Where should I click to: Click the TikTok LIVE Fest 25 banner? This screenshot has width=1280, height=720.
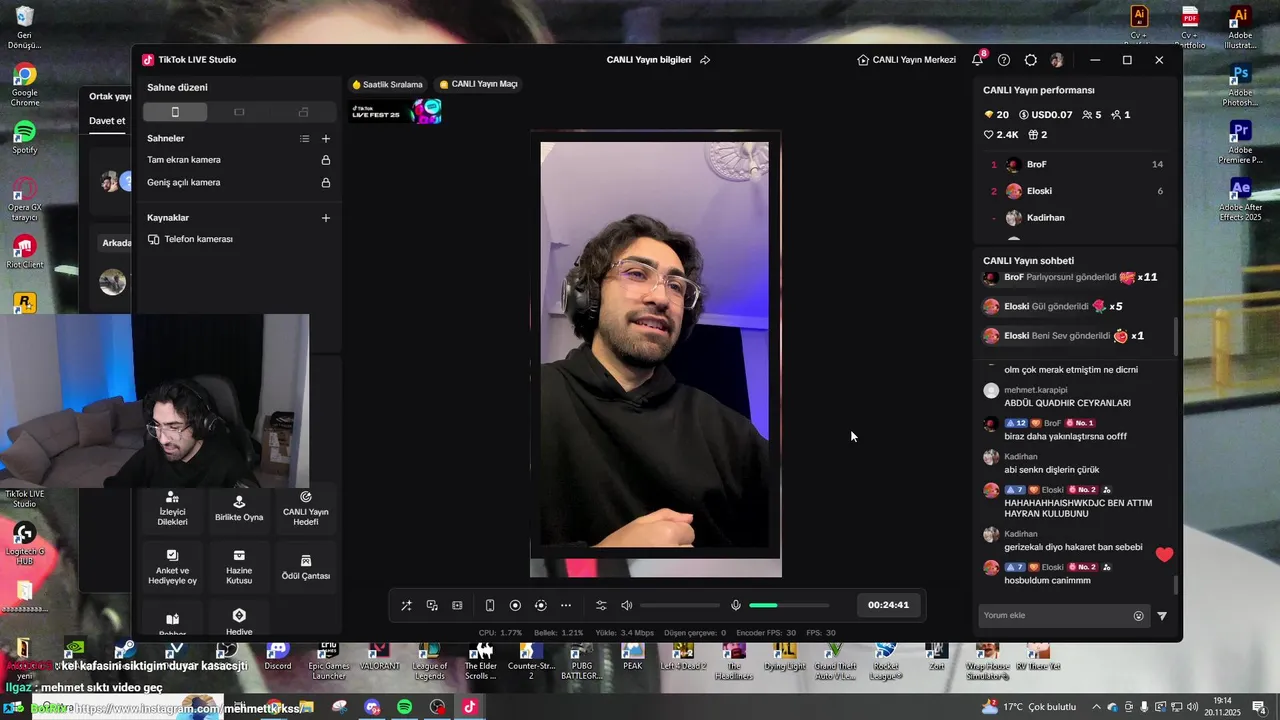395,111
